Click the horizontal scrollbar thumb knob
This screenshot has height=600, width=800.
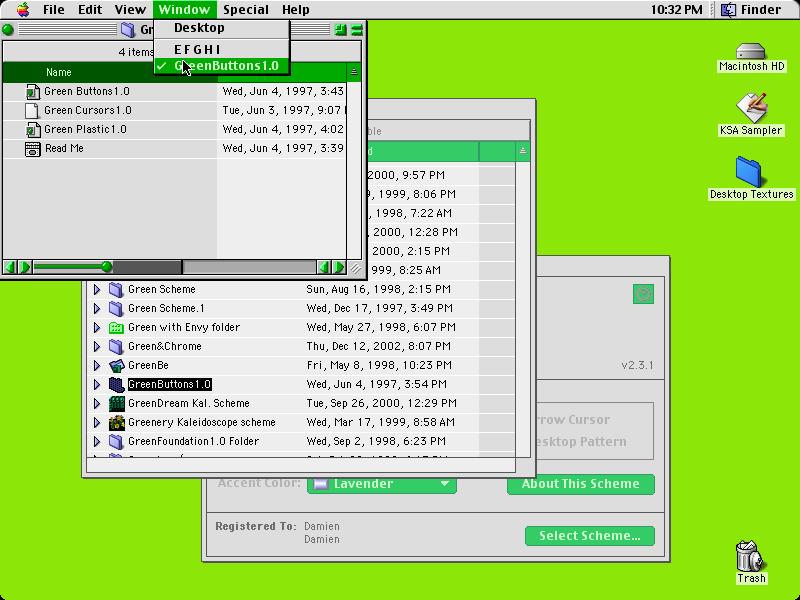[106, 267]
